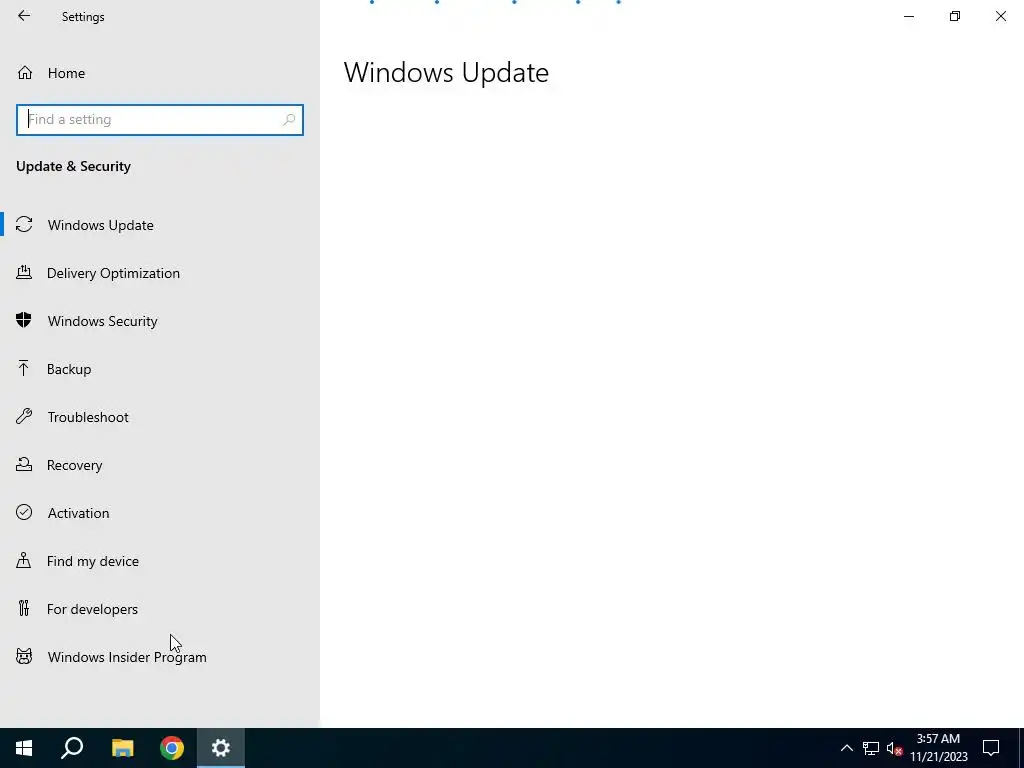Open Windows Insider Program settings
Image resolution: width=1024 pixels, height=768 pixels.
[x=160, y=657]
